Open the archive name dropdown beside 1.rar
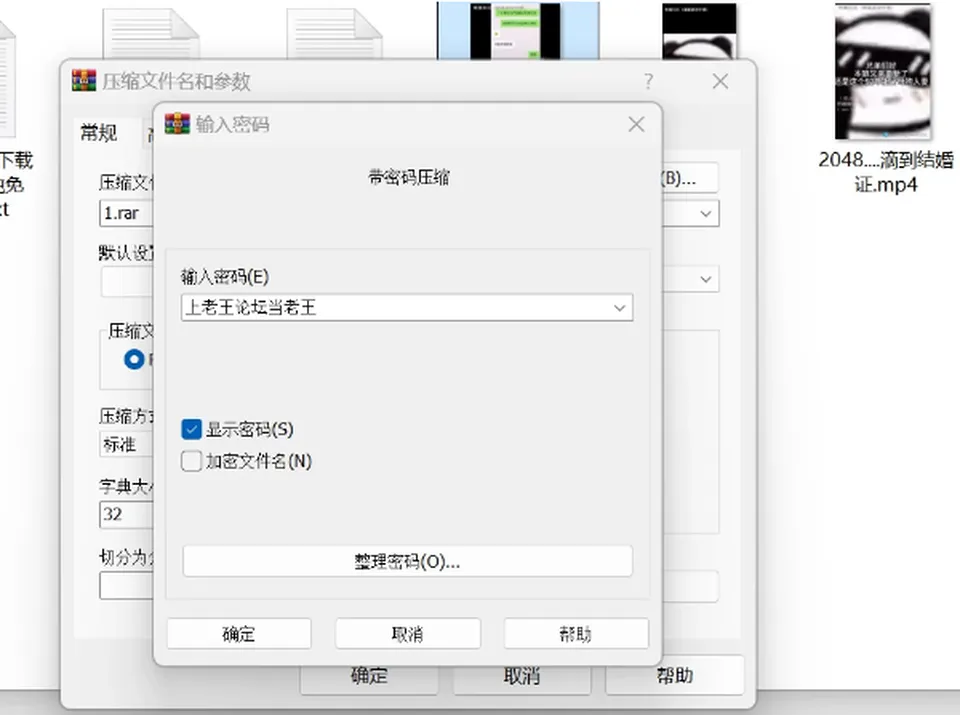The height and width of the screenshot is (715, 960). point(706,214)
